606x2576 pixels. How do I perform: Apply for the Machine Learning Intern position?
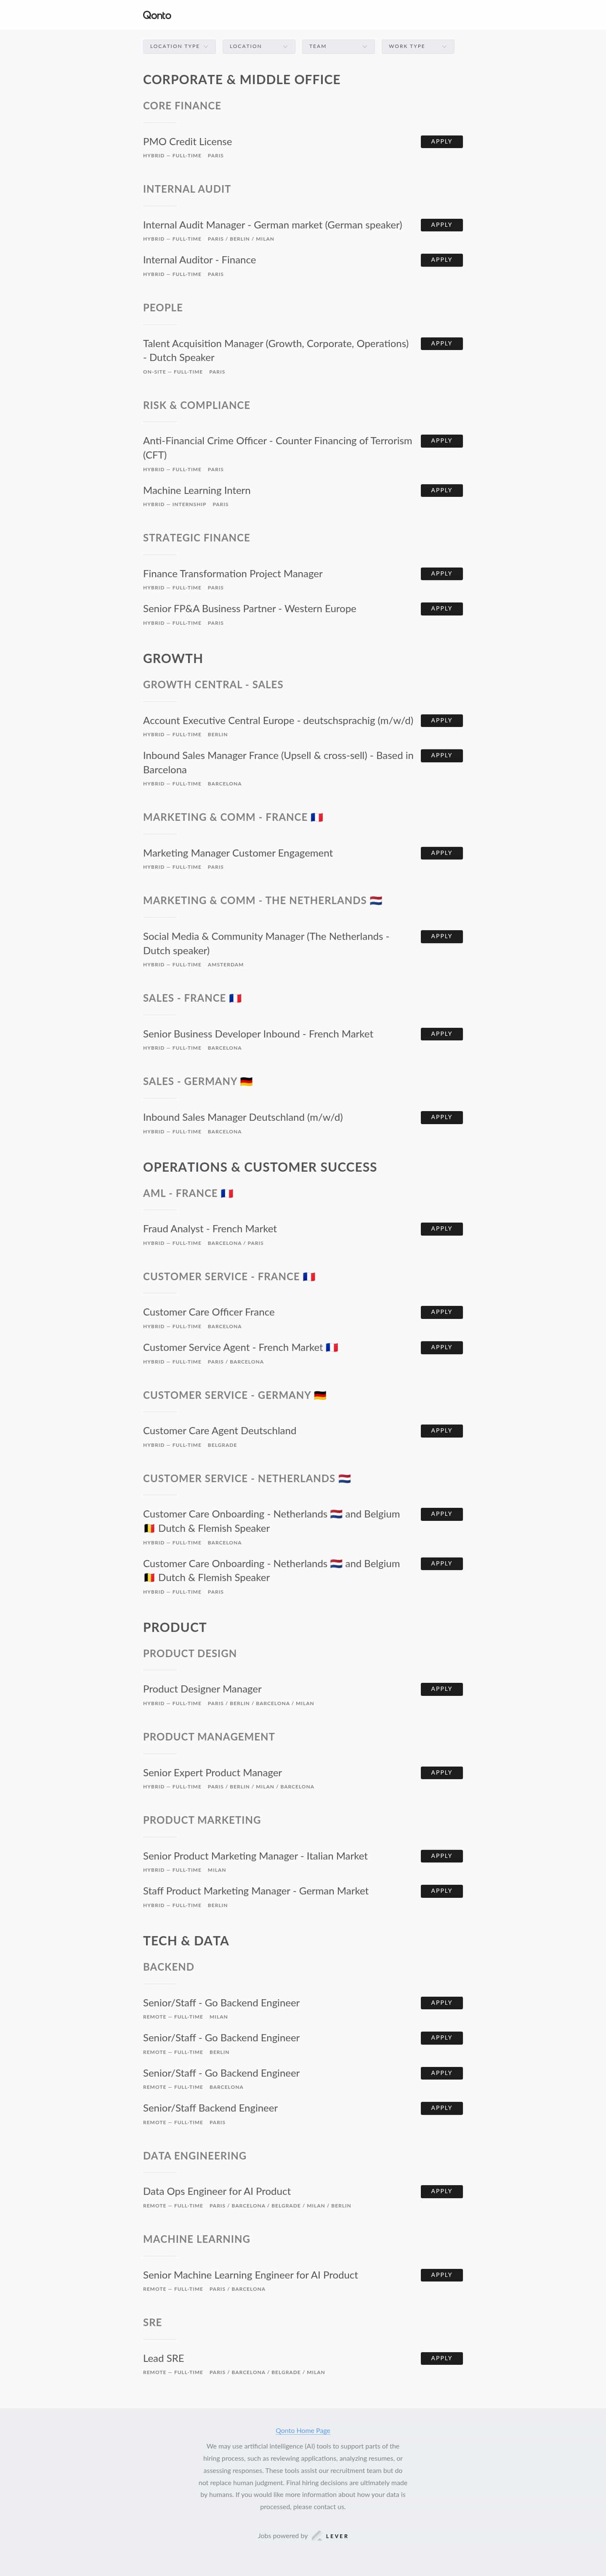pos(441,490)
